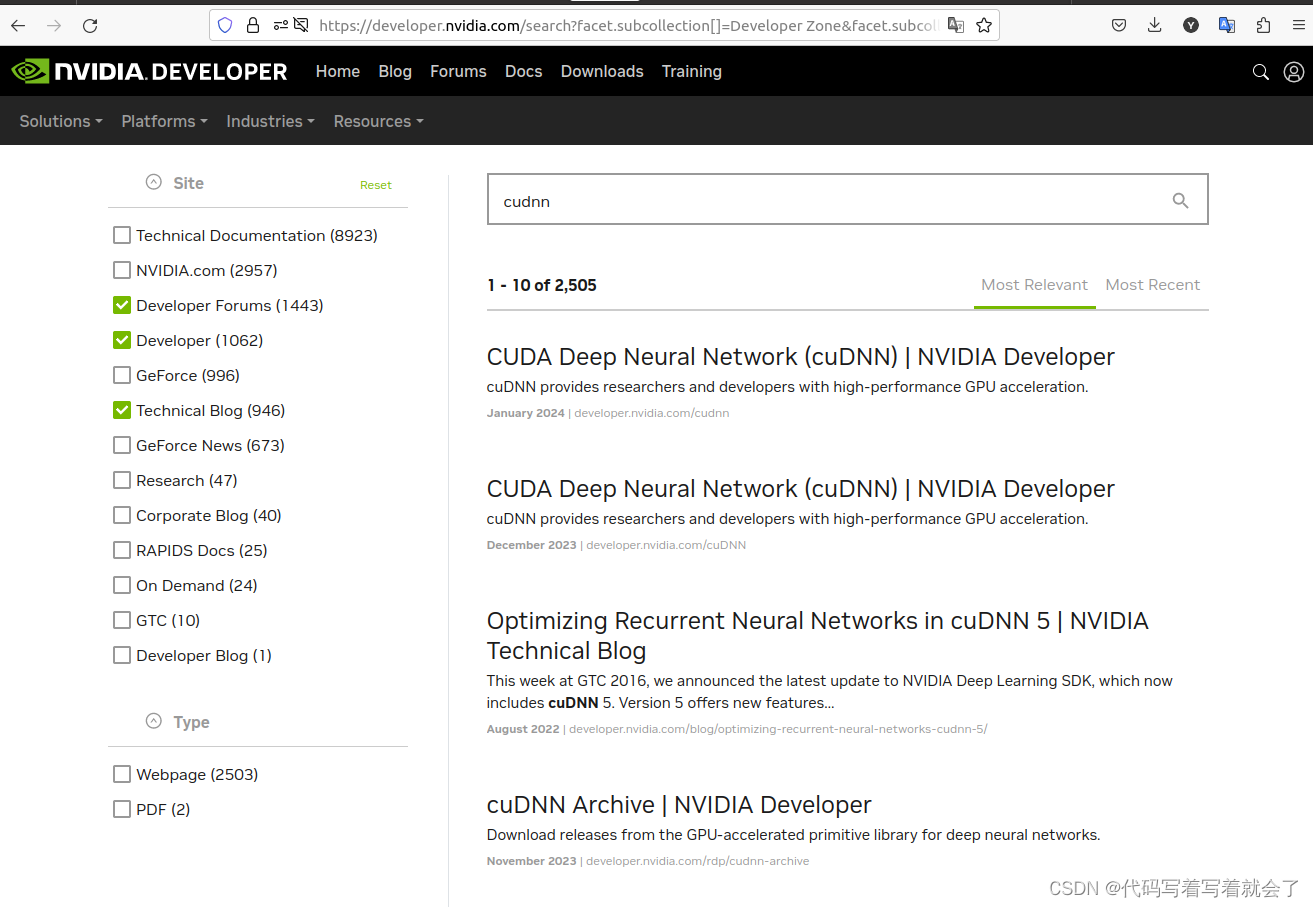Open the cuDNN Archive search result

click(678, 804)
